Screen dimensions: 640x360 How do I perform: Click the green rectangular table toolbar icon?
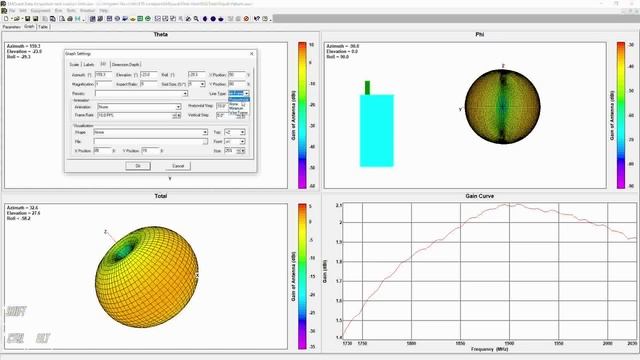click(140, 19)
